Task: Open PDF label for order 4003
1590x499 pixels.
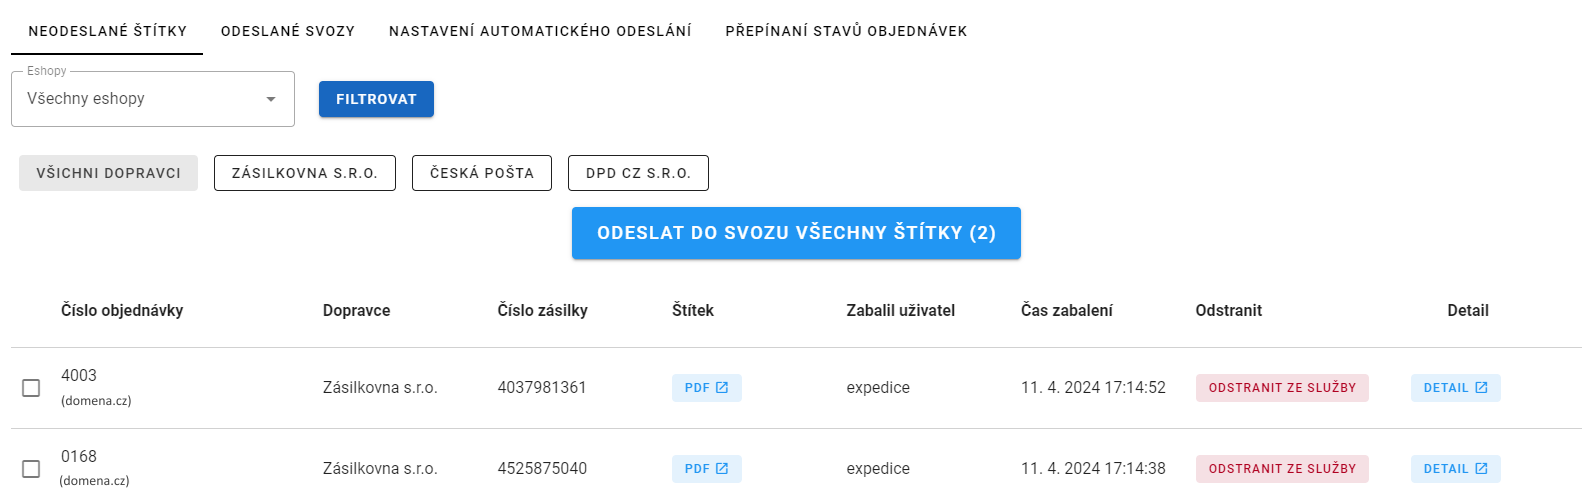Action: pos(706,388)
